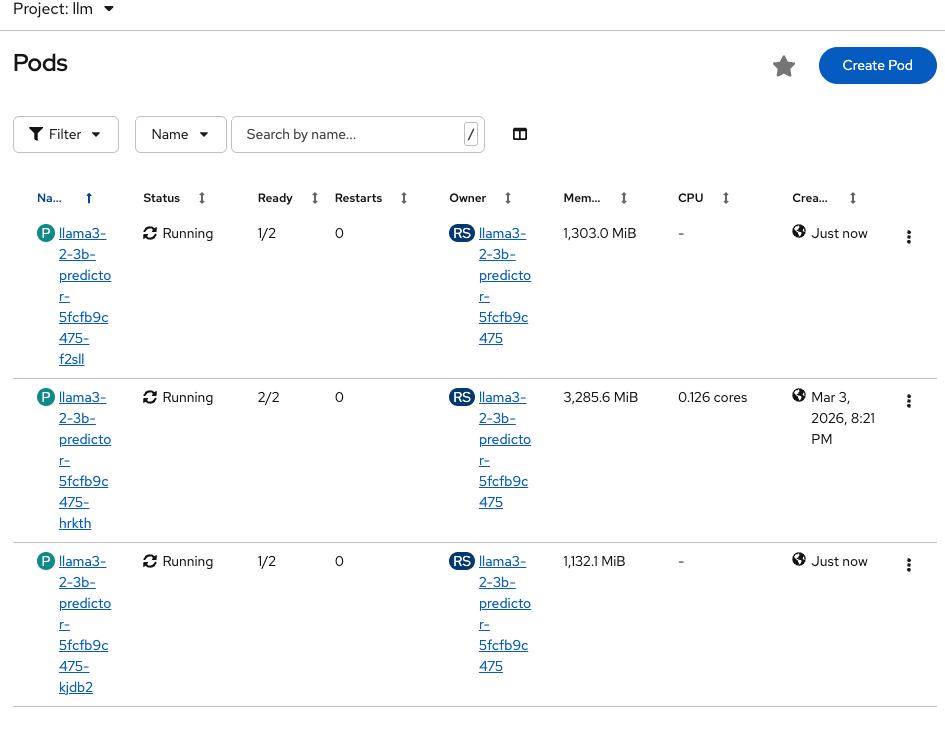Sort by Created column header
This screenshot has height=738, width=945.
(x=809, y=198)
